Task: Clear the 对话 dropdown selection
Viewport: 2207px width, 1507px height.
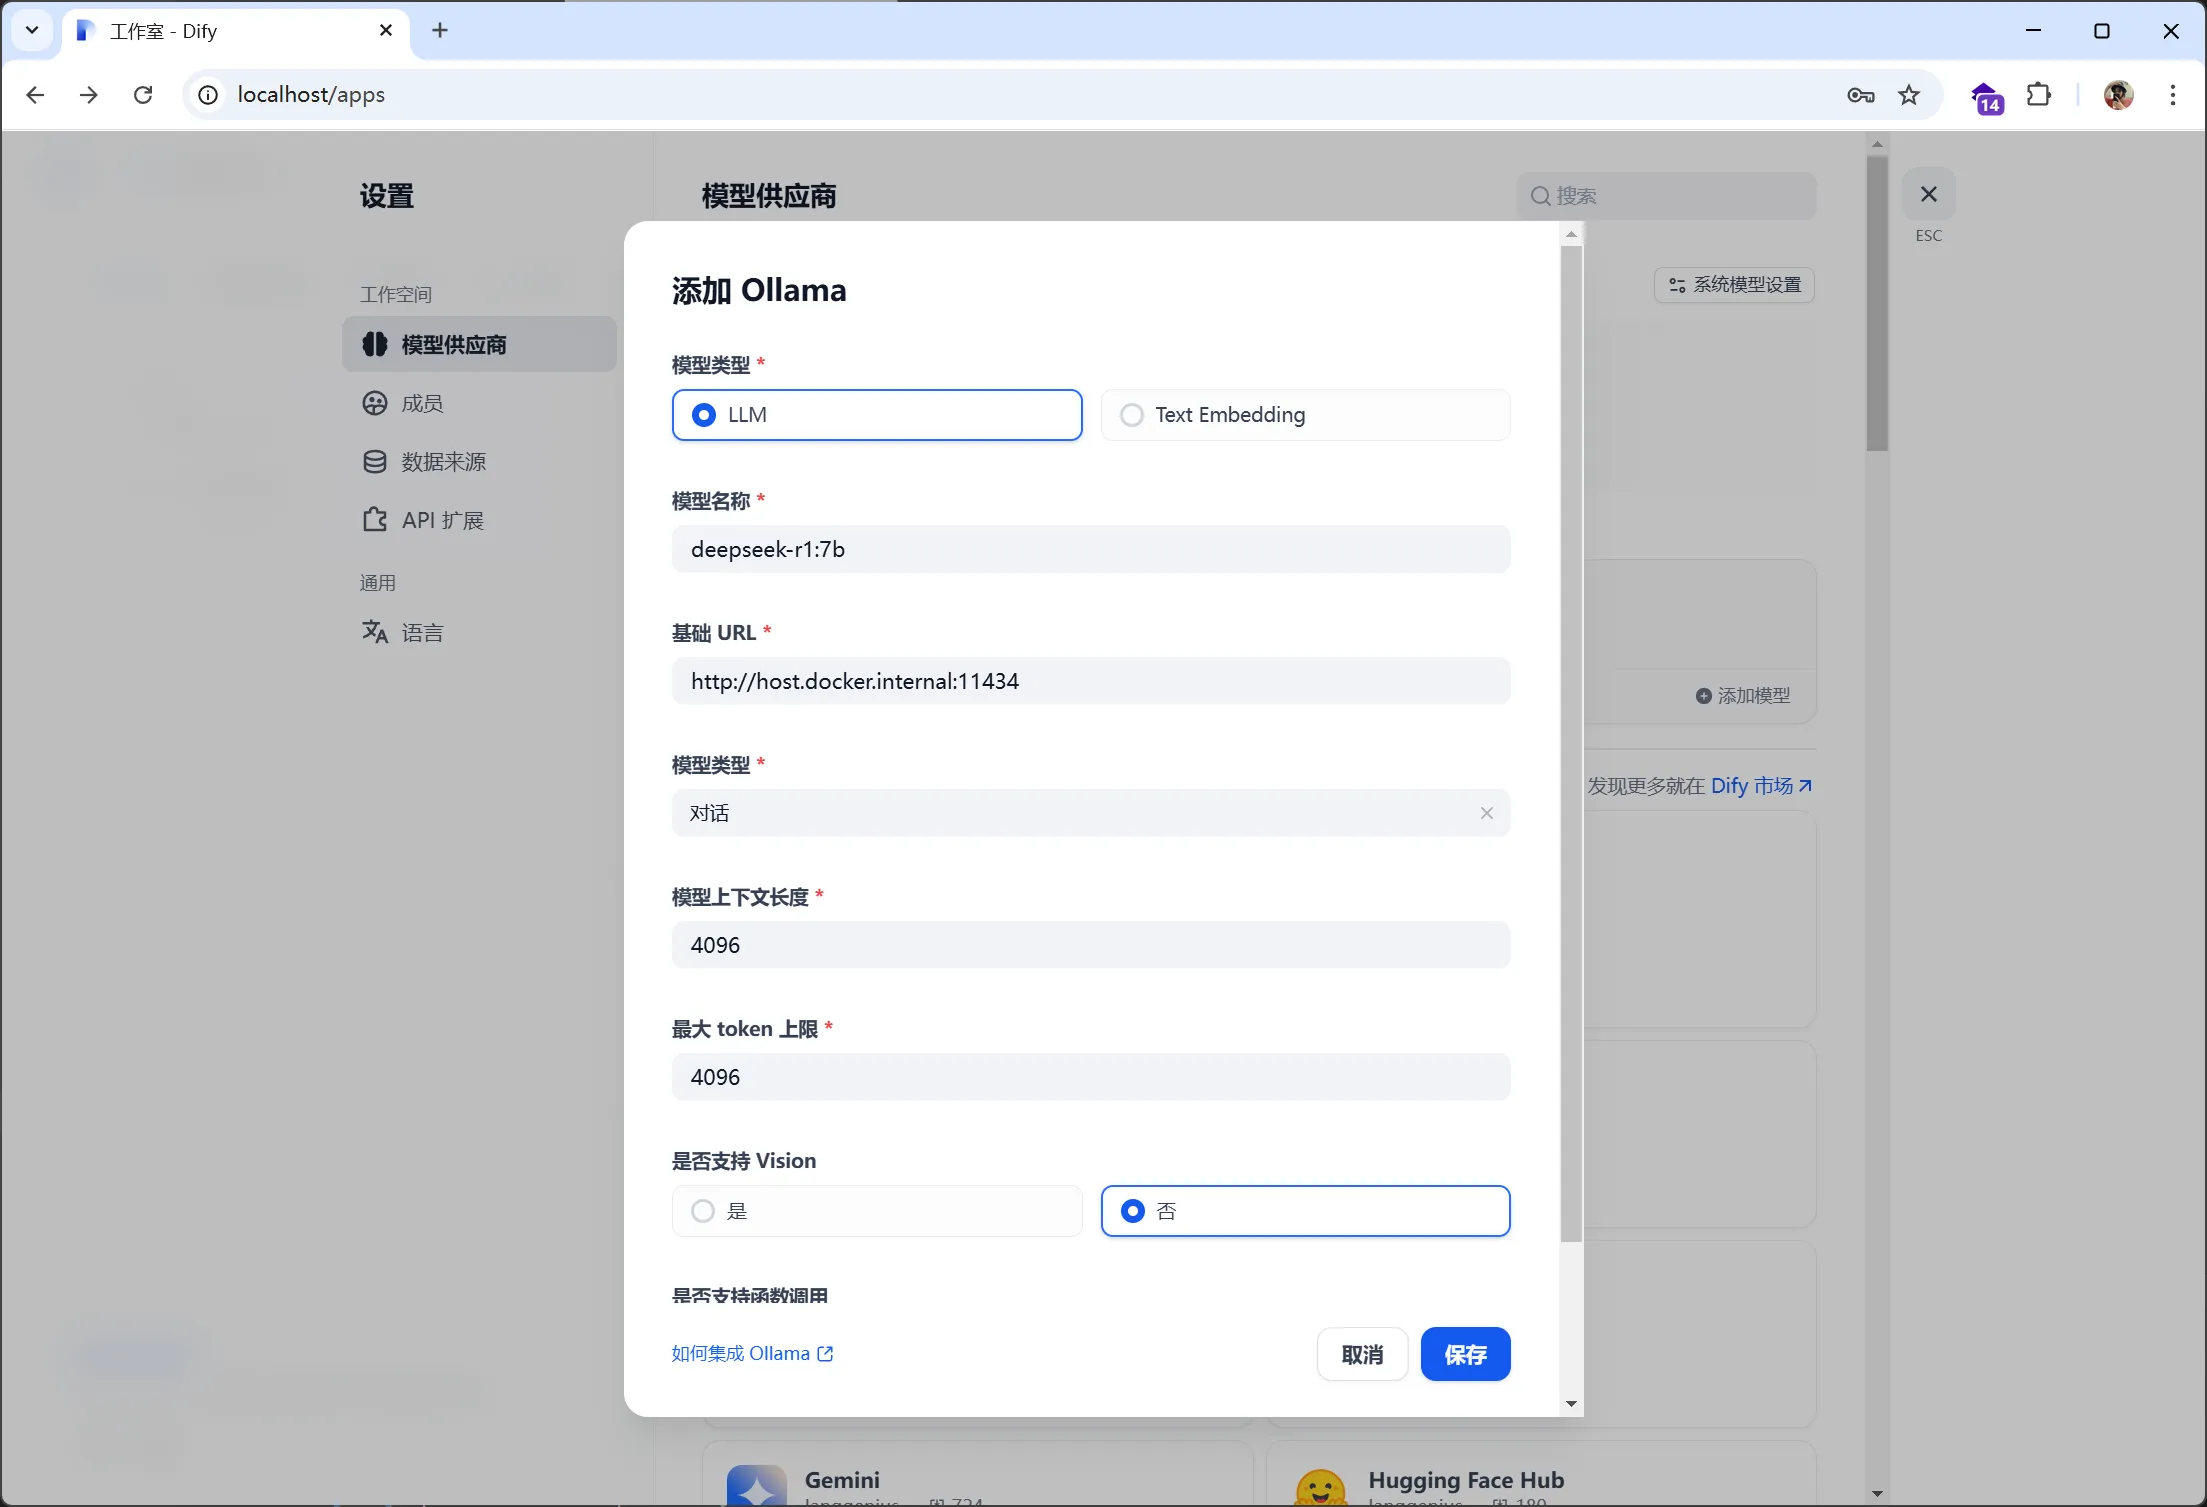Action: [x=1487, y=813]
